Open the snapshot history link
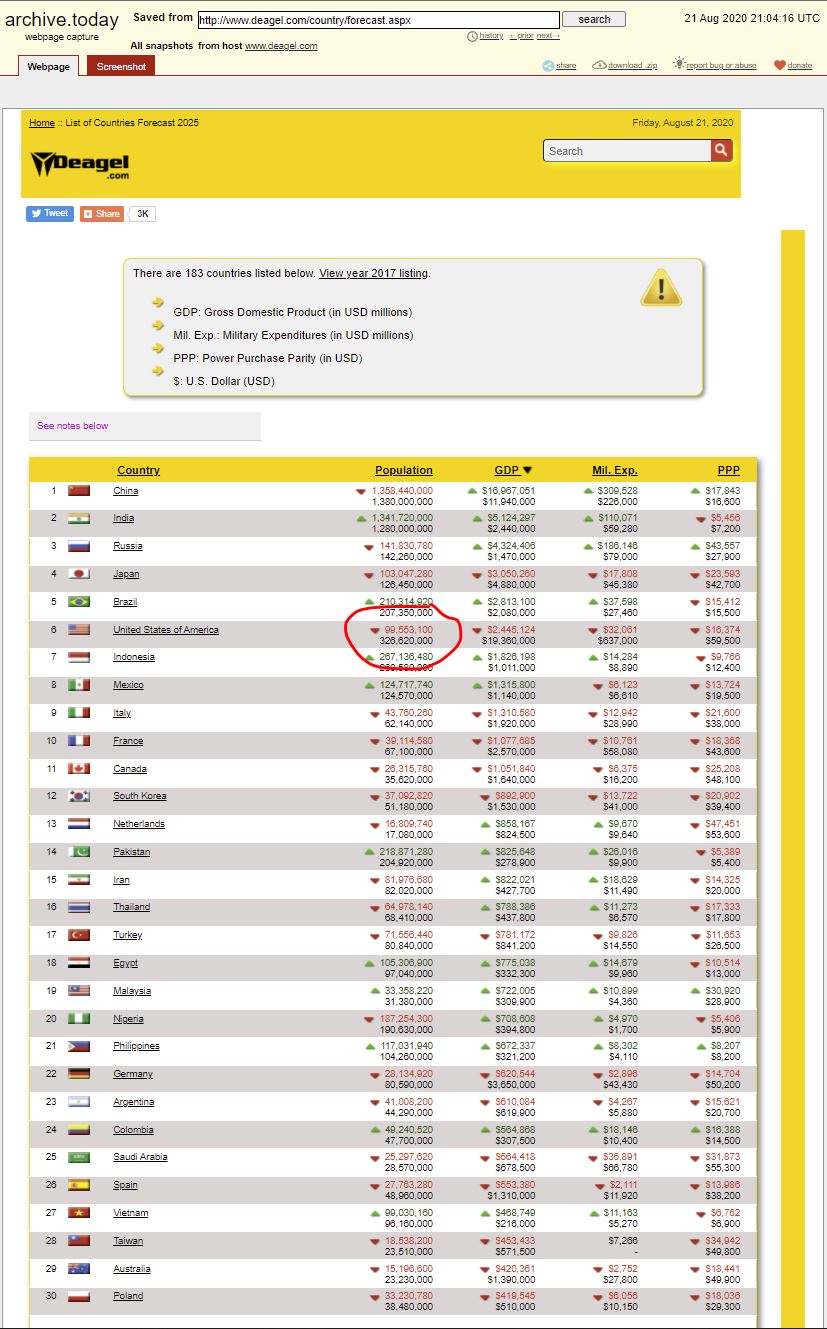This screenshot has width=827, height=1329. coord(486,36)
